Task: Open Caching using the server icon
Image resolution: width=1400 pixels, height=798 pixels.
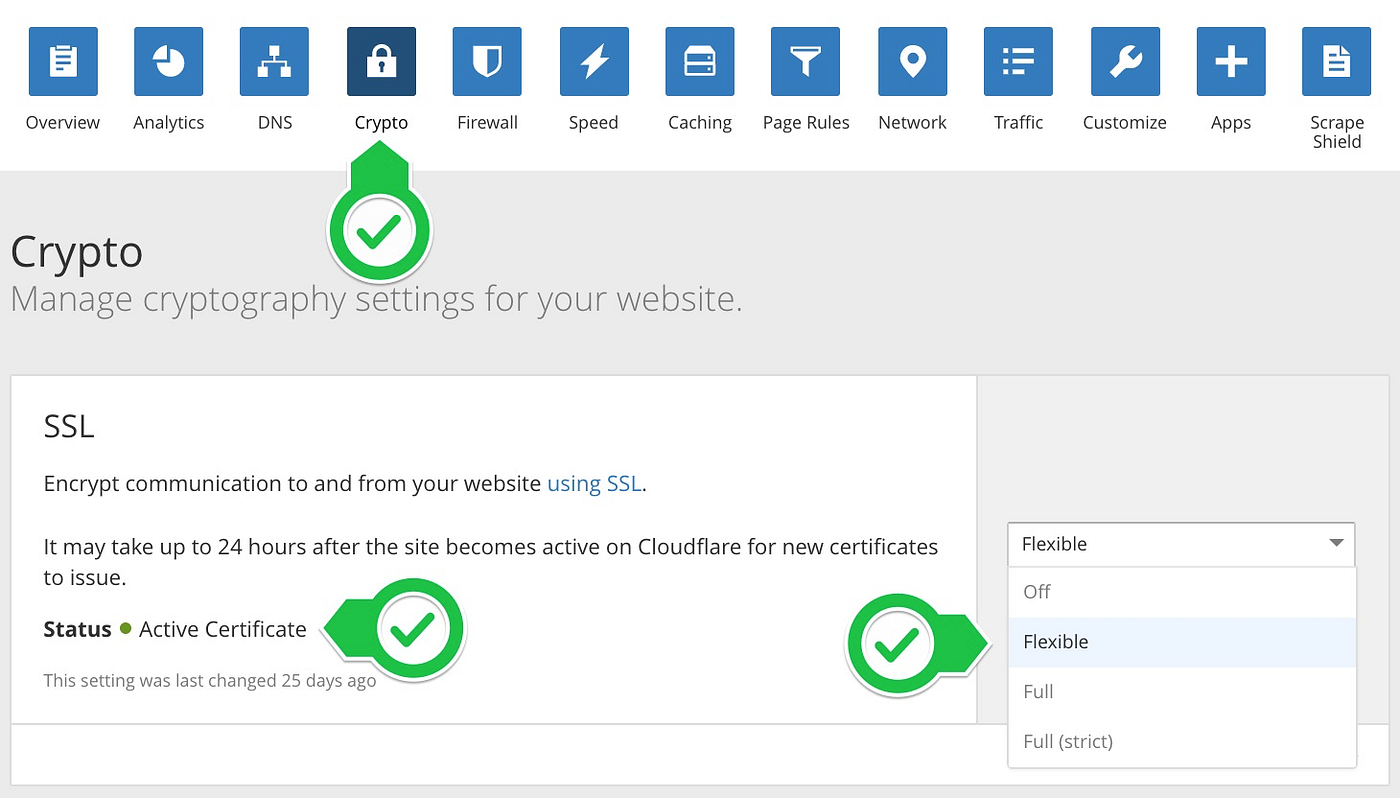Action: [699, 61]
